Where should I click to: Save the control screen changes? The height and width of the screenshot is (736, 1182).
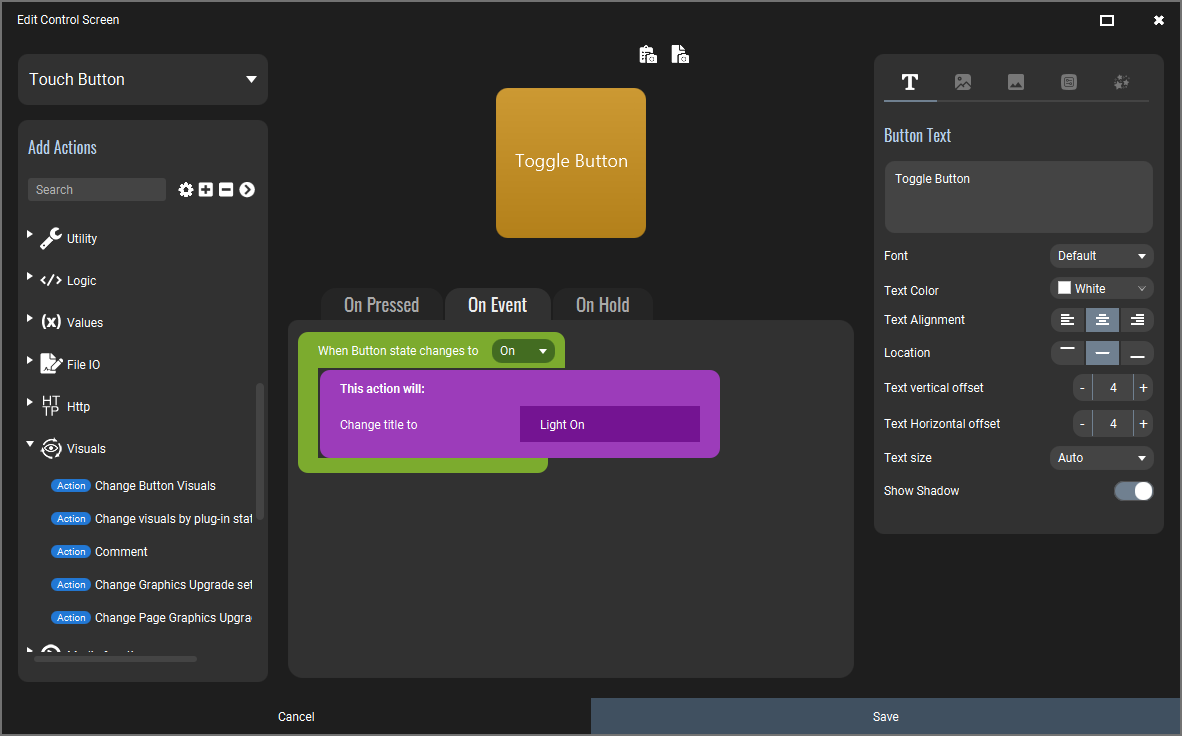click(885, 716)
